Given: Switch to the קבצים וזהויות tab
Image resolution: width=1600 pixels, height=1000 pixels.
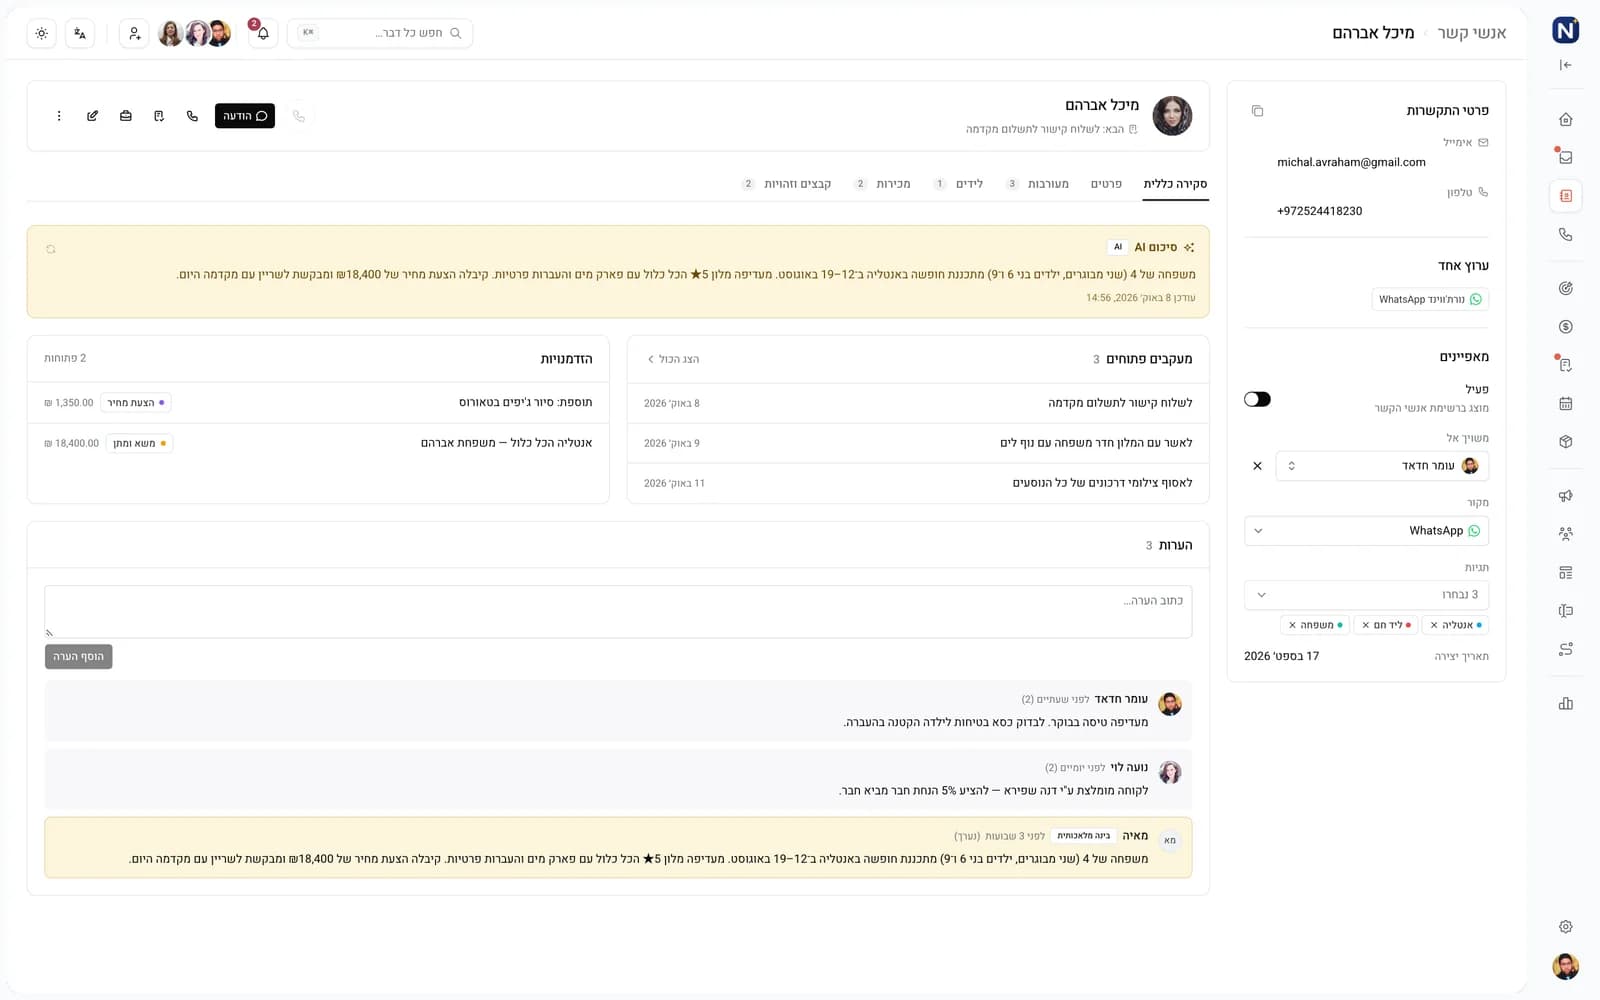Looking at the screenshot, I should (787, 184).
